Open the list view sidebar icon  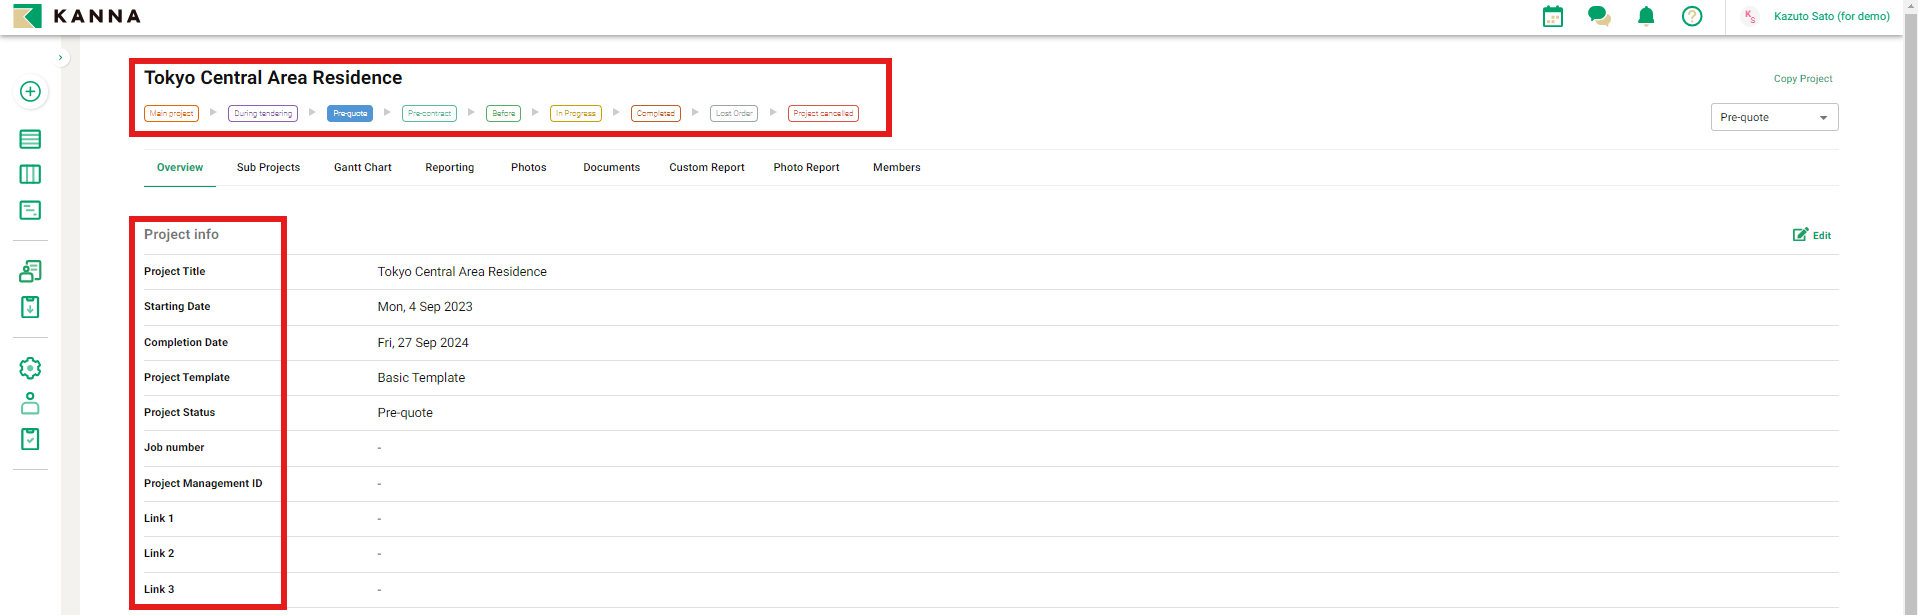[x=30, y=139]
